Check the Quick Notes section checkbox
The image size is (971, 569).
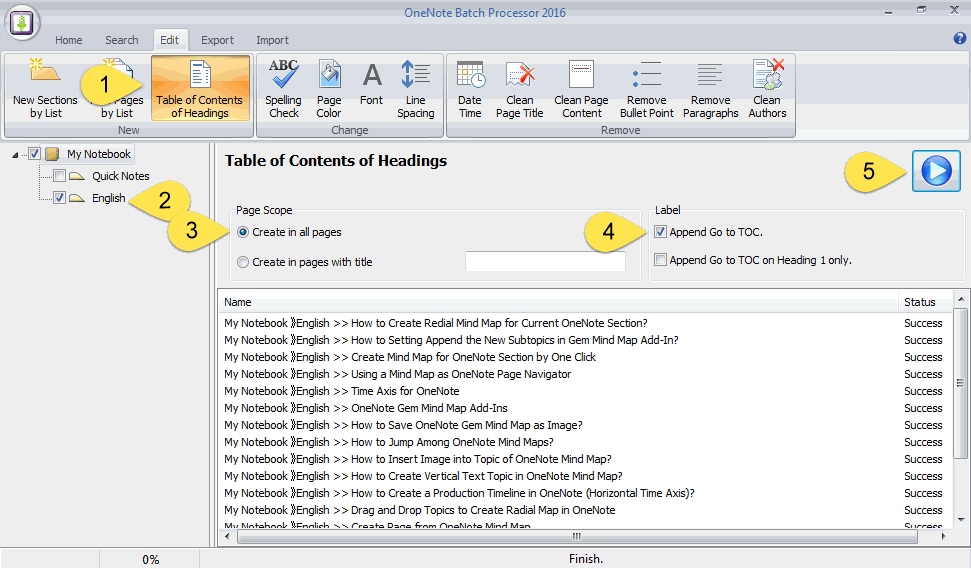coord(59,176)
